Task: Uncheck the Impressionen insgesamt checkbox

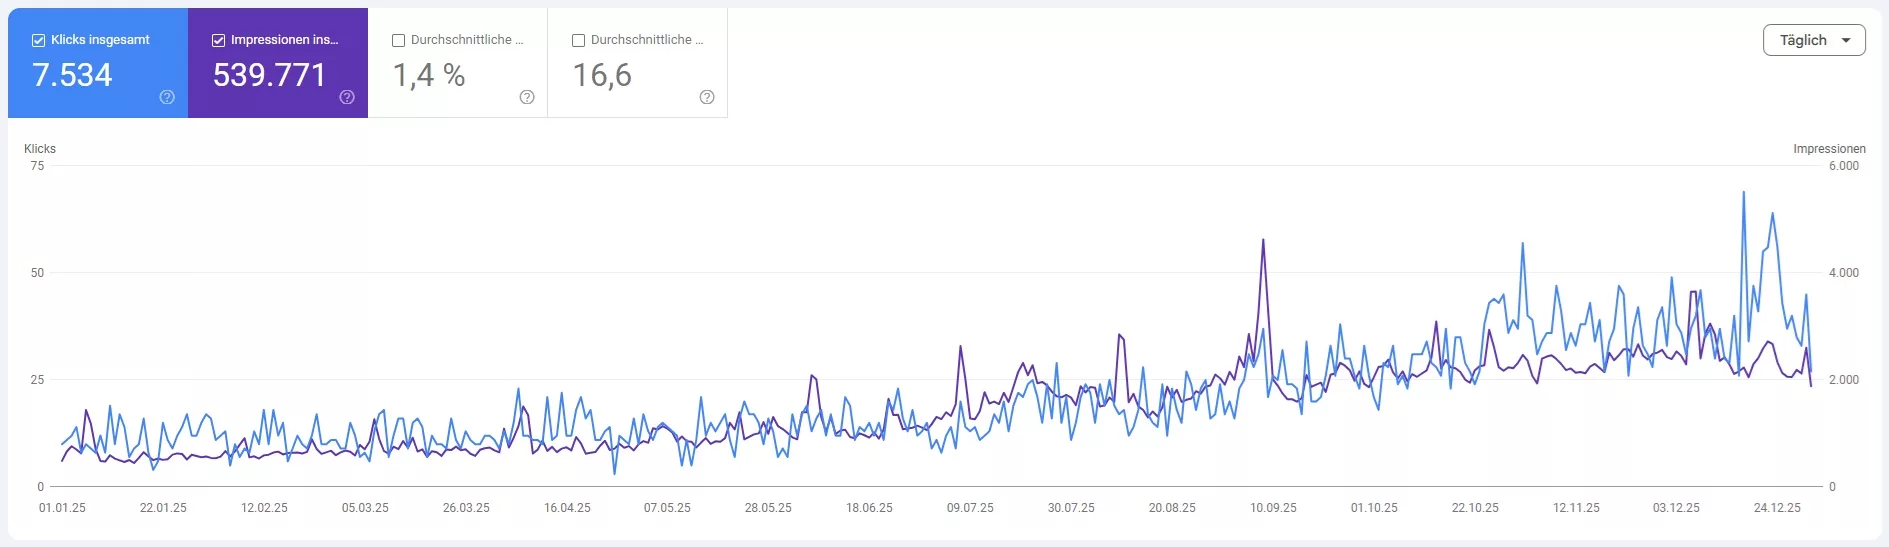Action: [x=218, y=40]
